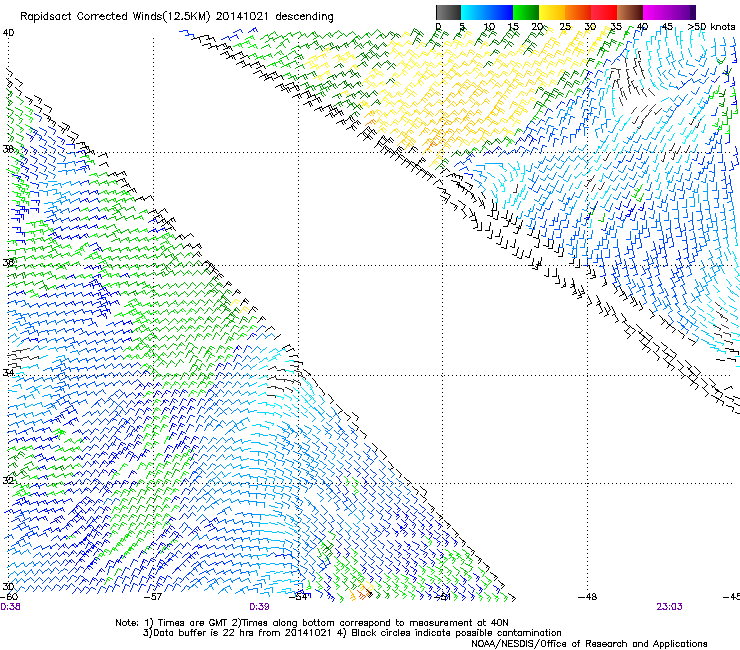Click the word 'descending' in the title
The image size is (740, 650).
(x=304, y=17)
